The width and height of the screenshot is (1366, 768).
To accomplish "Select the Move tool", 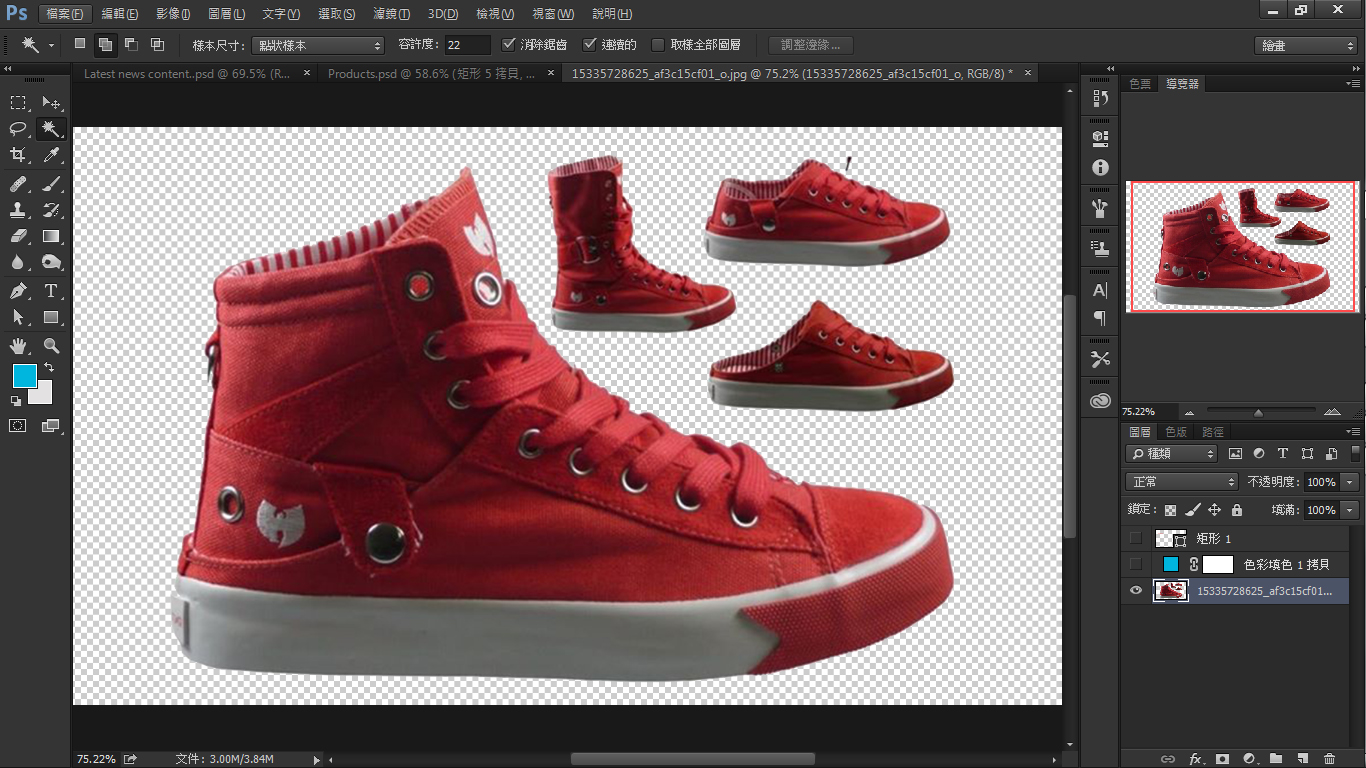I will pos(51,102).
